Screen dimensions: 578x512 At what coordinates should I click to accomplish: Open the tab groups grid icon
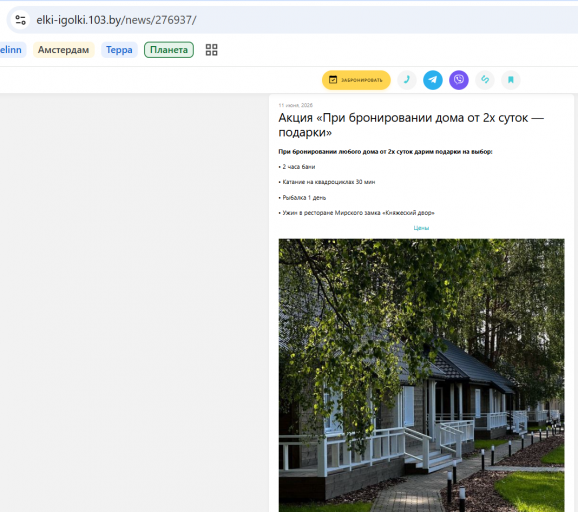[212, 50]
